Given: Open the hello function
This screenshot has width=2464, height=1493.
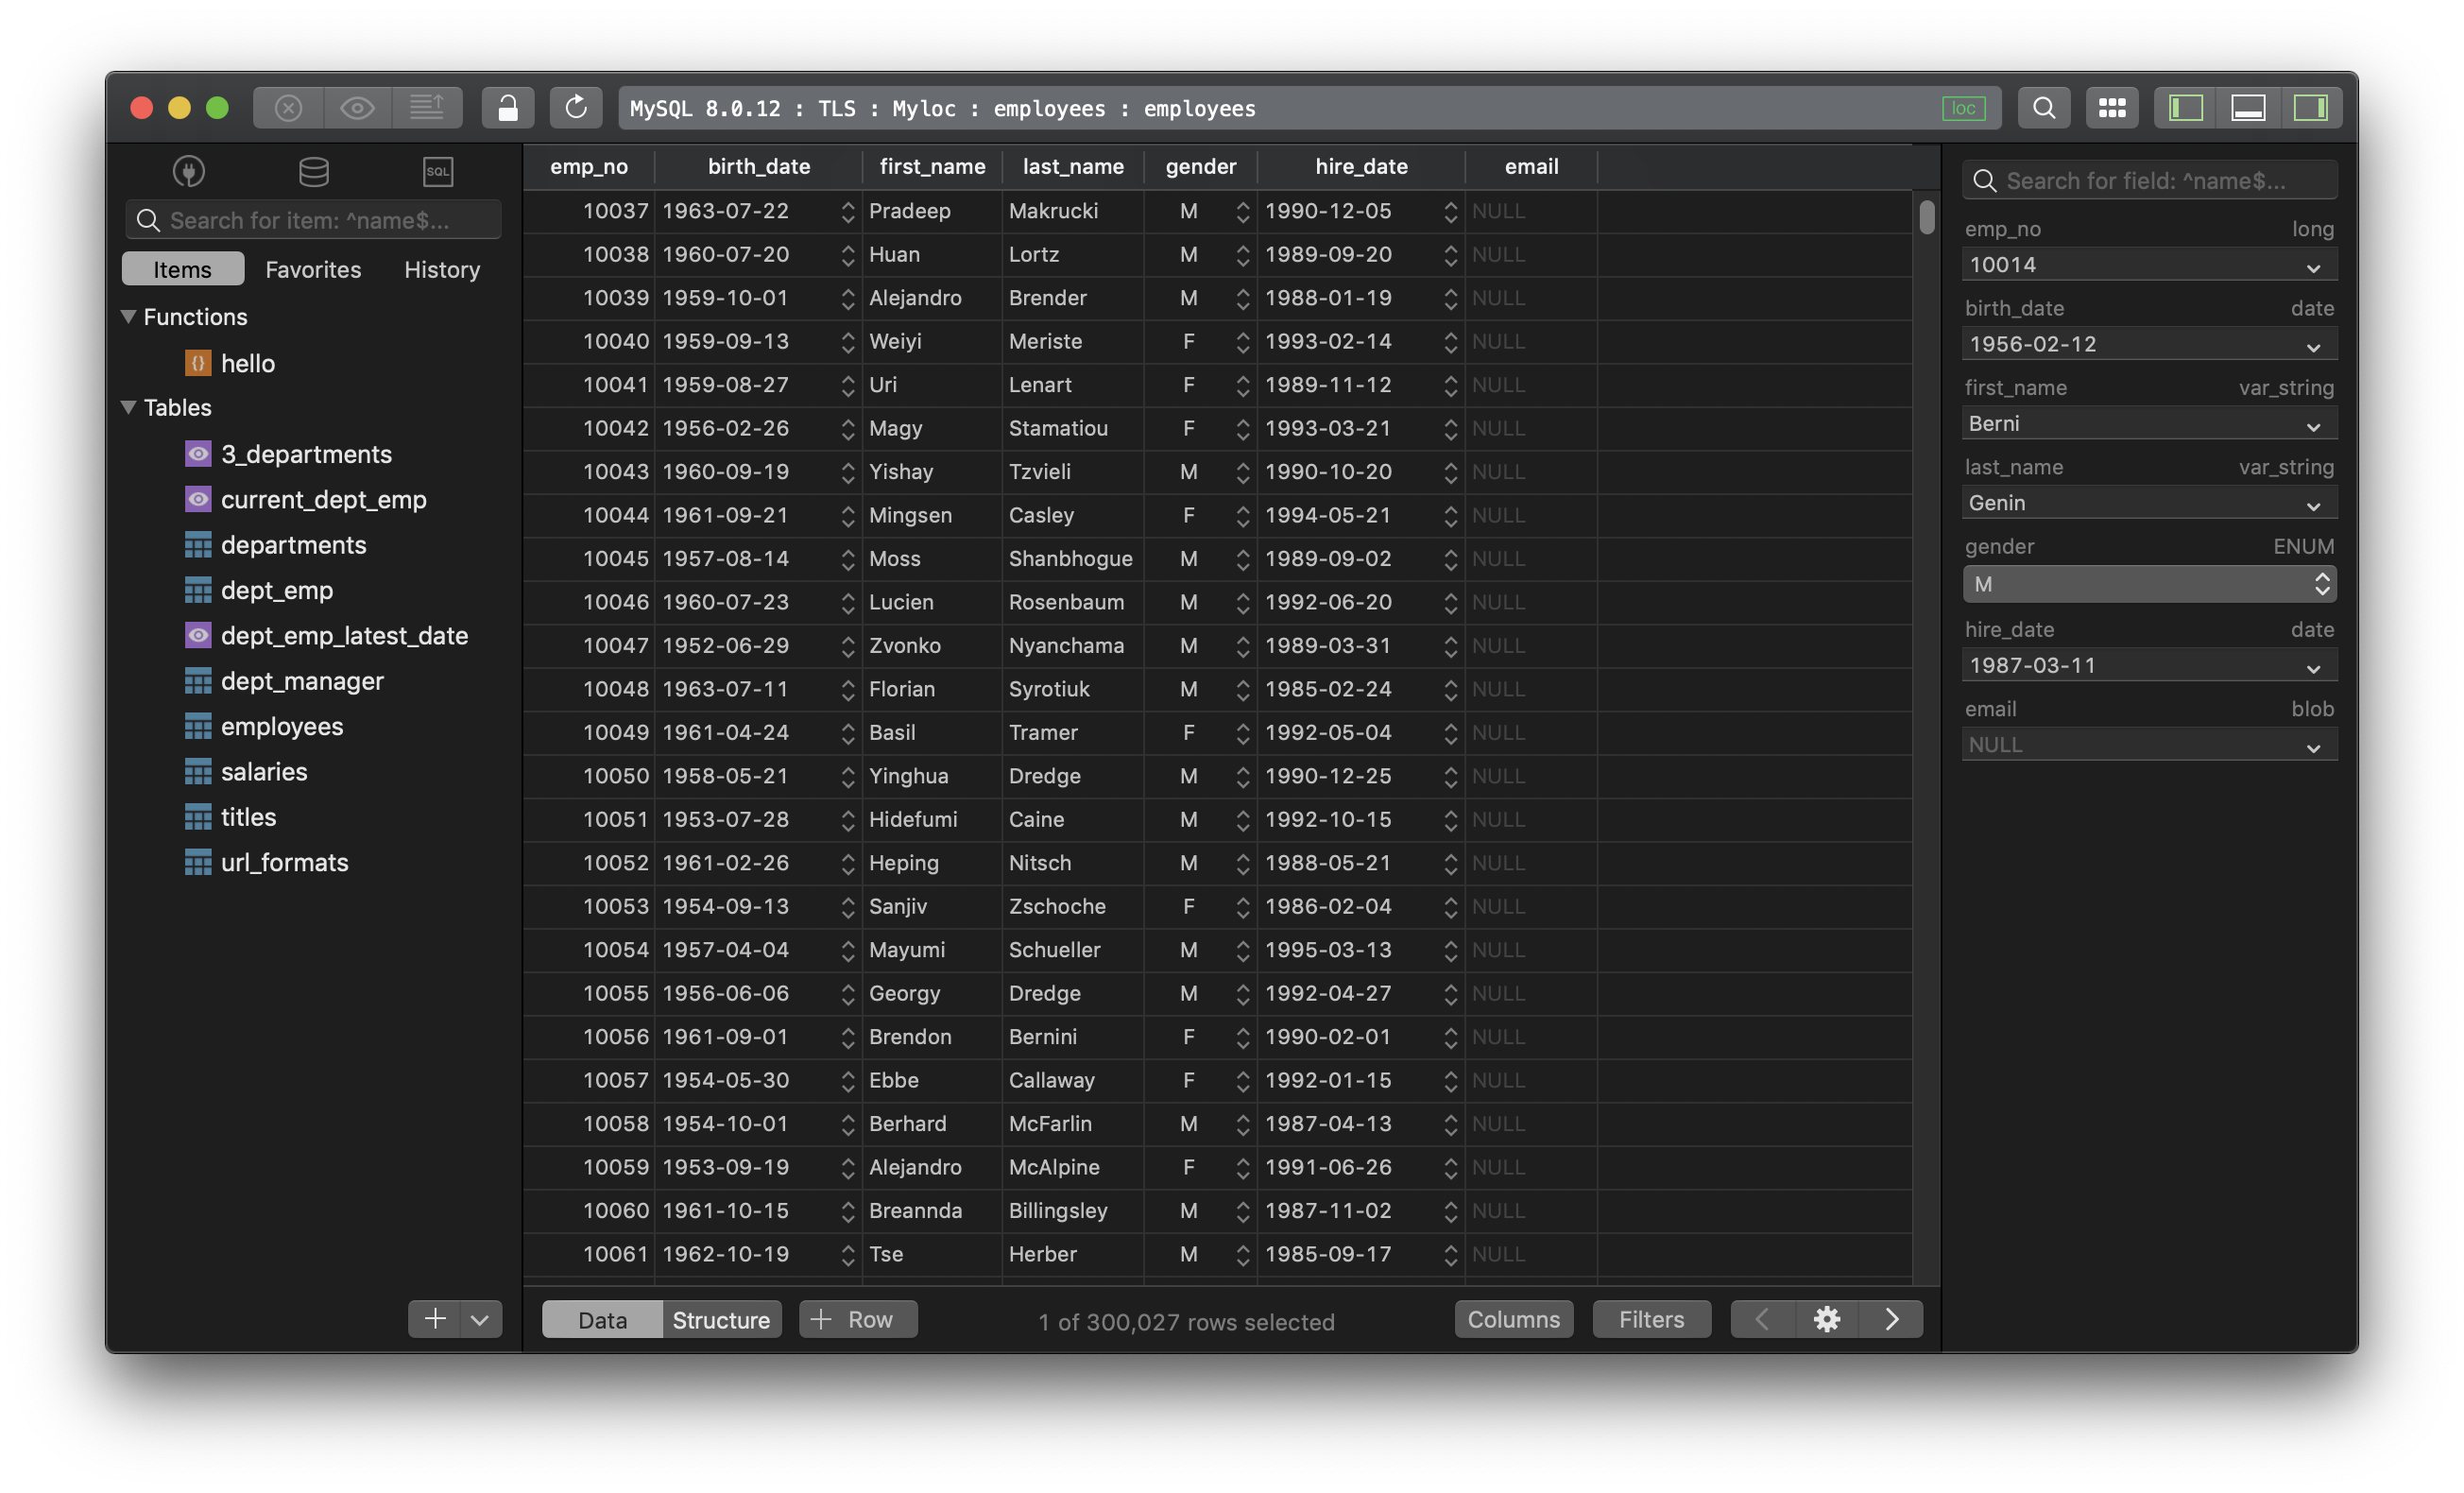Looking at the screenshot, I should click(247, 363).
